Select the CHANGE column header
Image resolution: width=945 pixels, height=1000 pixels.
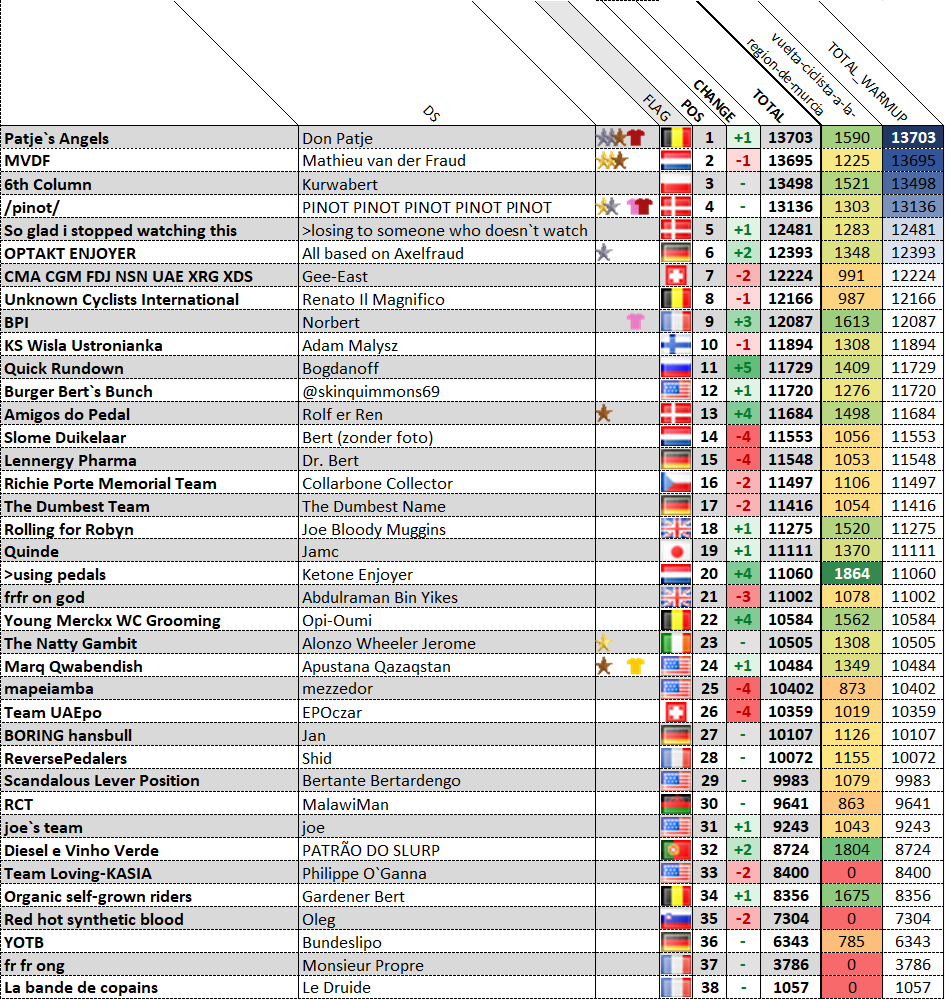tap(714, 101)
